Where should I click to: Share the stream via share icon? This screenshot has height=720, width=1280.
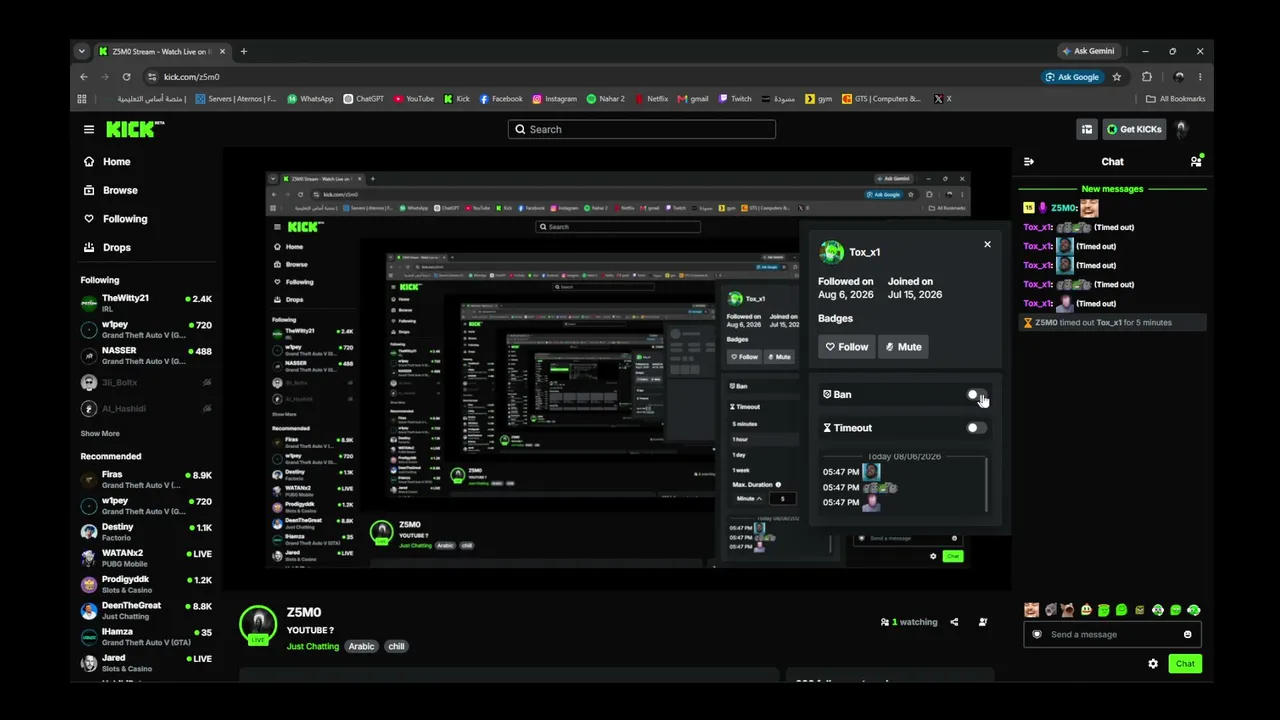[x=954, y=622]
